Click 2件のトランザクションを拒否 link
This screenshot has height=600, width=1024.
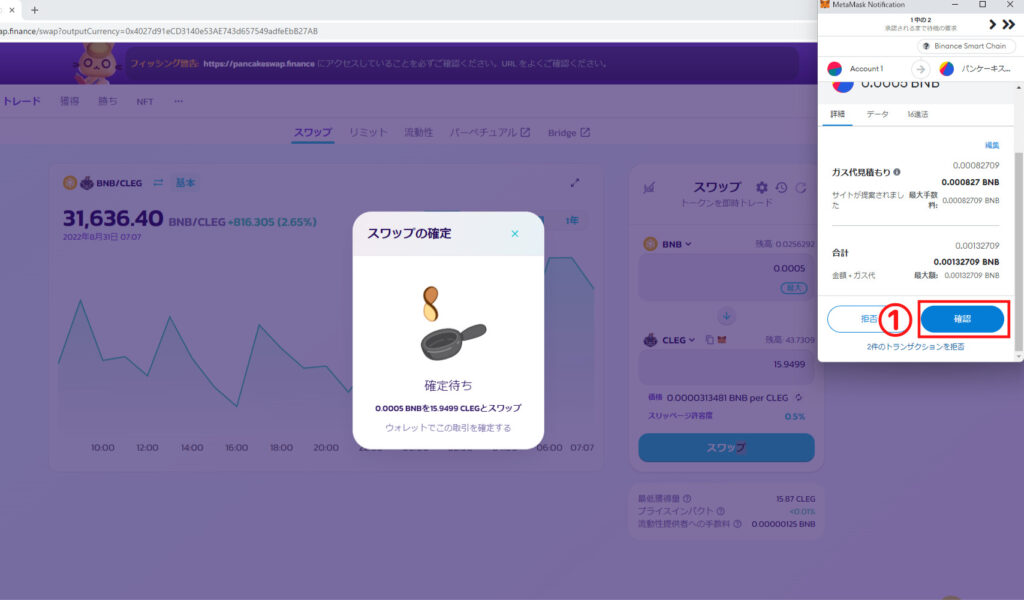(915, 347)
